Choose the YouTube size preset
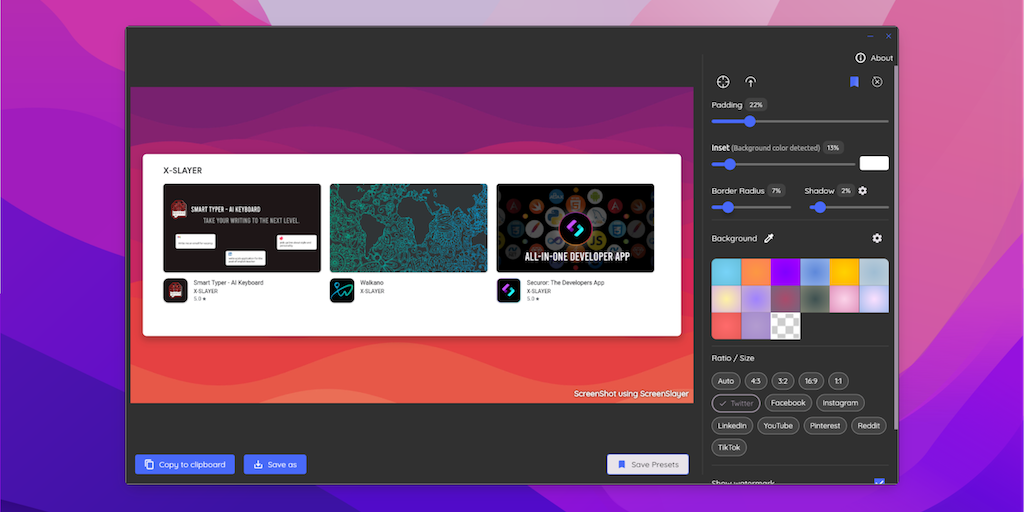Image resolution: width=1024 pixels, height=512 pixels. click(x=778, y=426)
